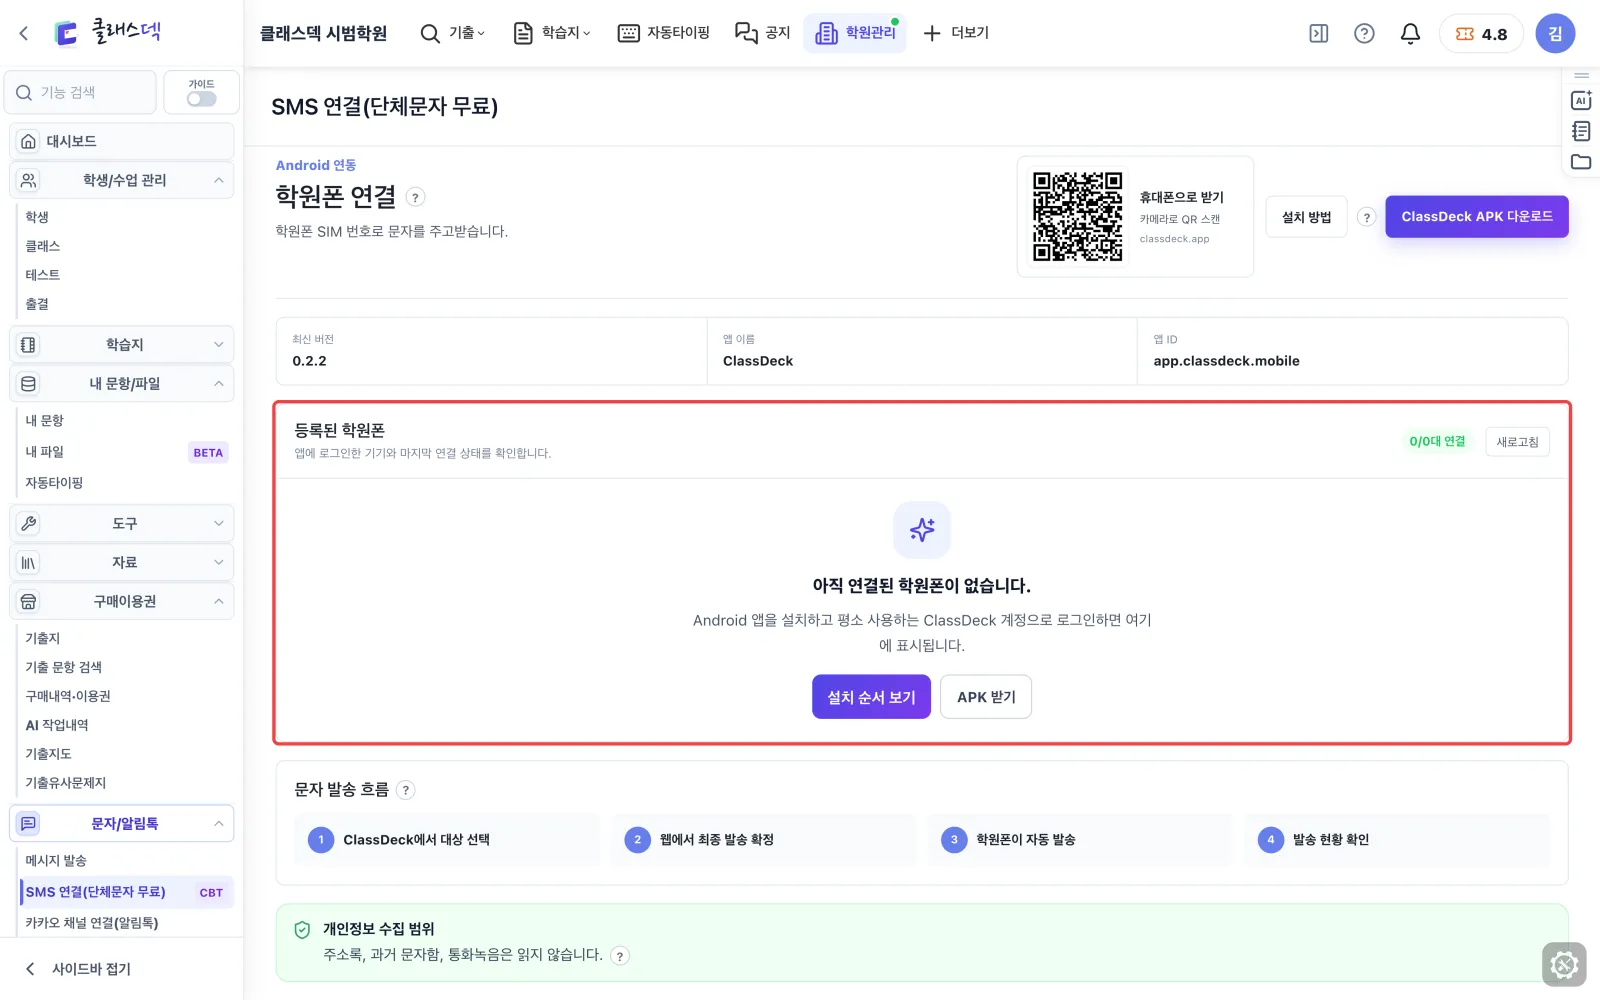Click 사이드바 접기 to collapse sidebar
The image size is (1600, 1000).
click(x=78, y=969)
